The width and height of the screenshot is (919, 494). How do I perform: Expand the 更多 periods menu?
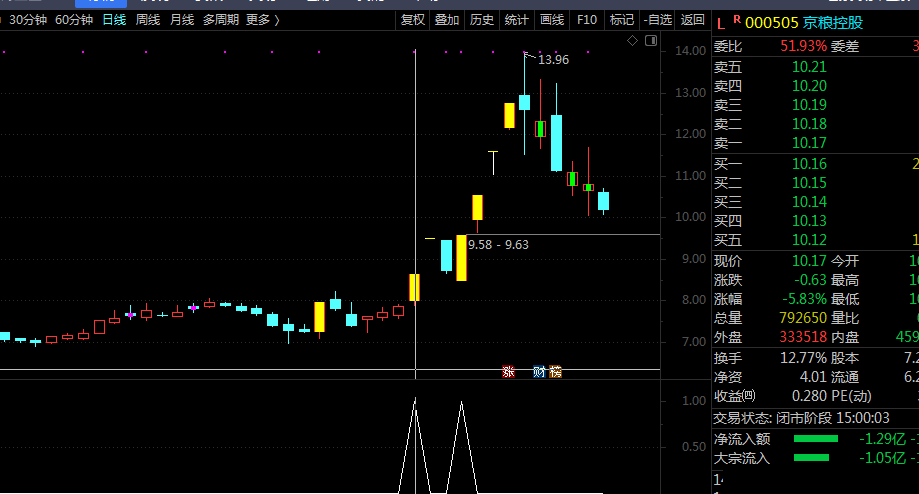tap(263, 20)
